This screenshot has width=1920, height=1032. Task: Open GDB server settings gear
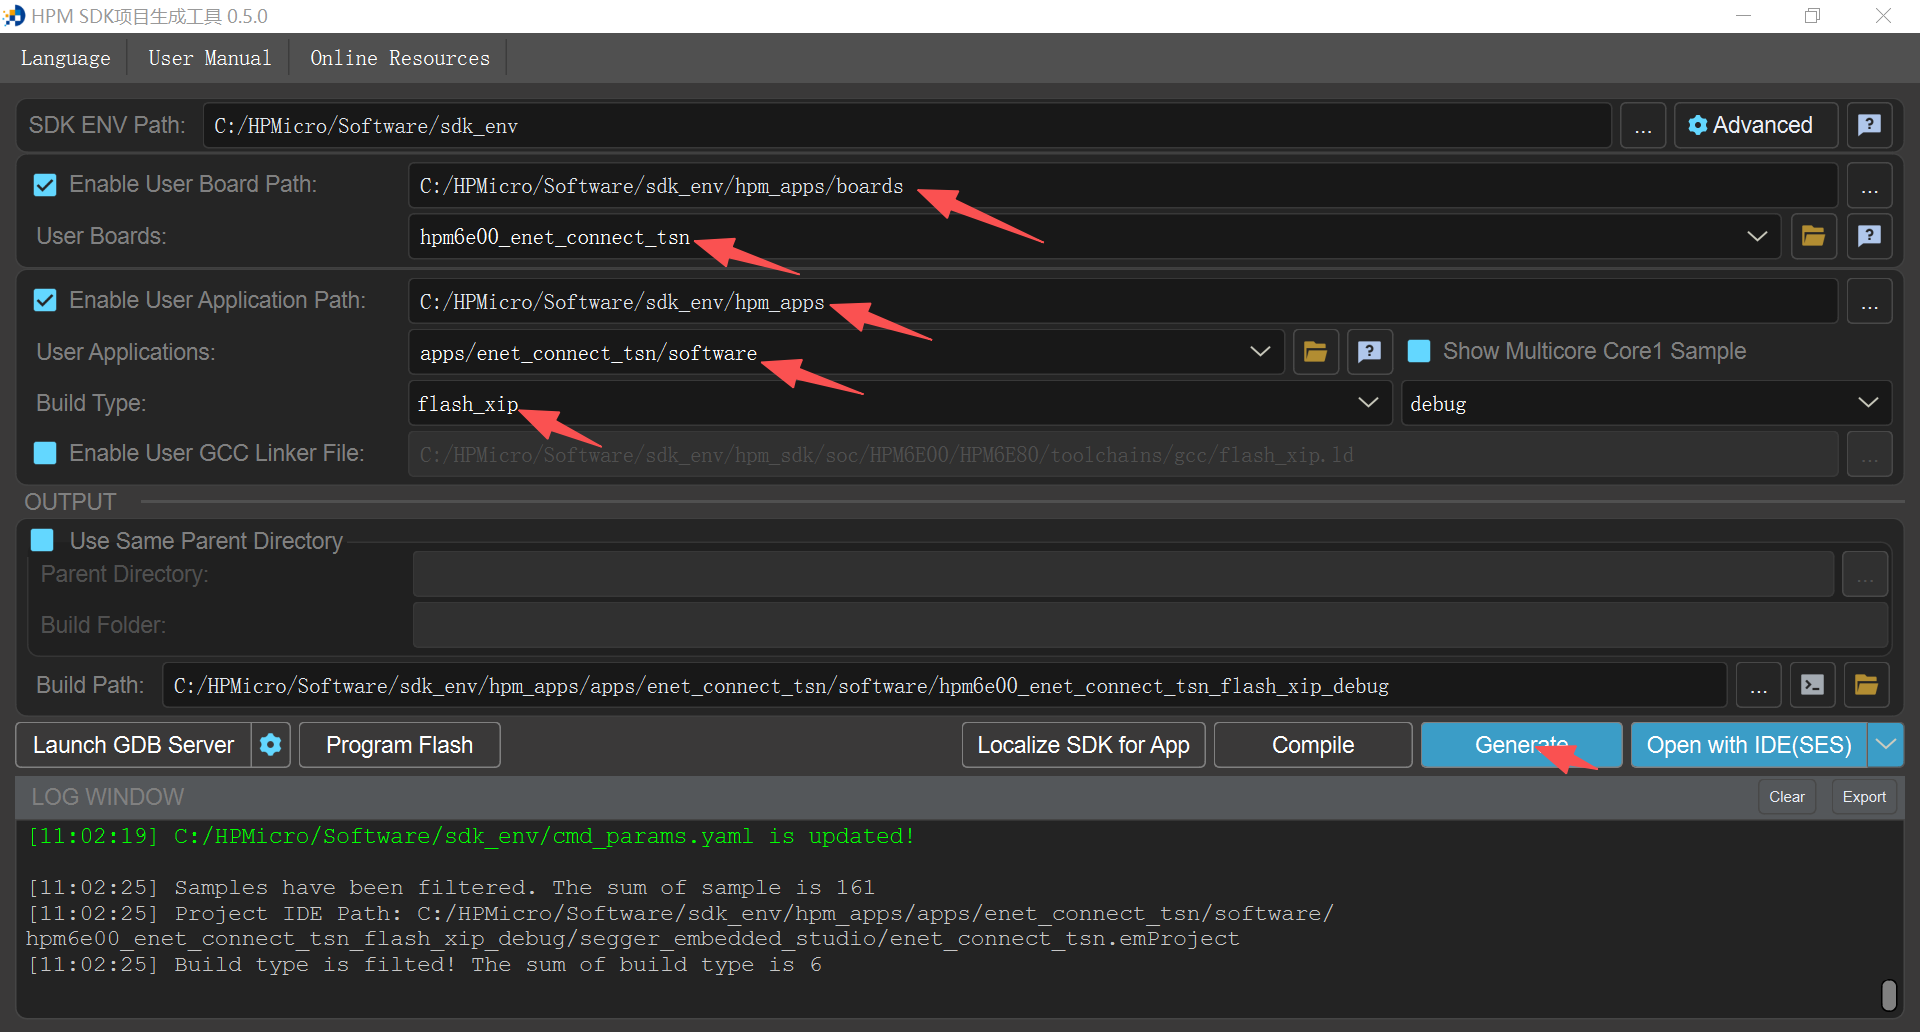[270, 745]
